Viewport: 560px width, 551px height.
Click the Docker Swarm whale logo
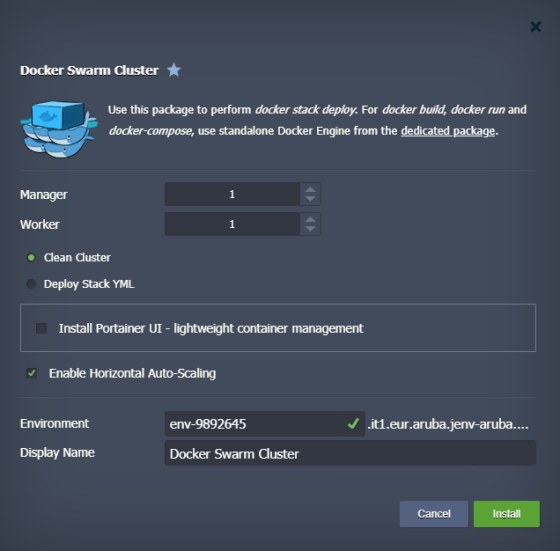[x=59, y=129]
